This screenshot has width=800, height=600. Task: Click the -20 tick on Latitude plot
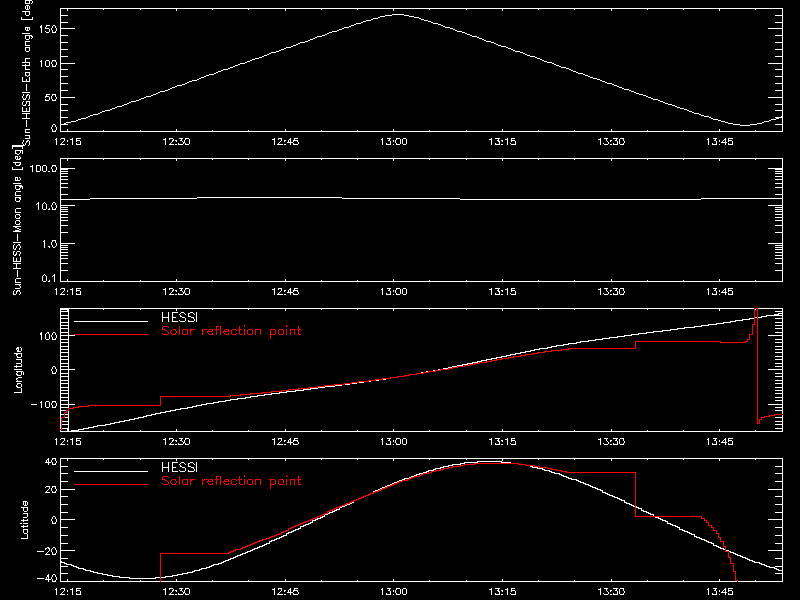coord(47,551)
